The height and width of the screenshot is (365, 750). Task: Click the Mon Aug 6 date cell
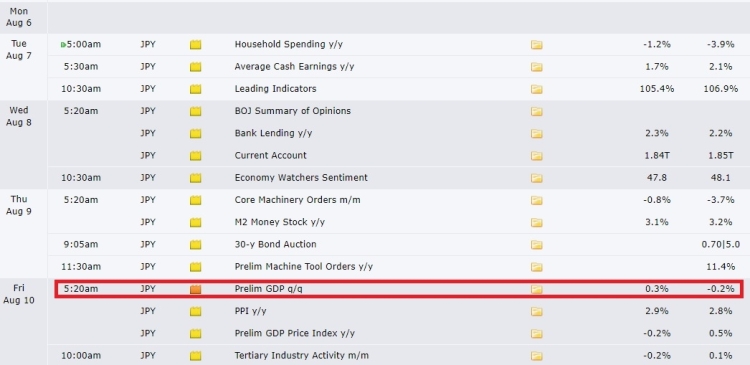[19, 17]
